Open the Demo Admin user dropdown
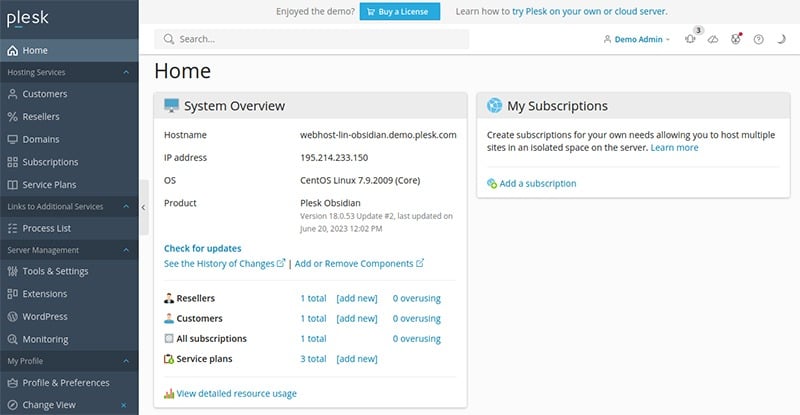Screen dimensions: 800x415 [637, 39]
